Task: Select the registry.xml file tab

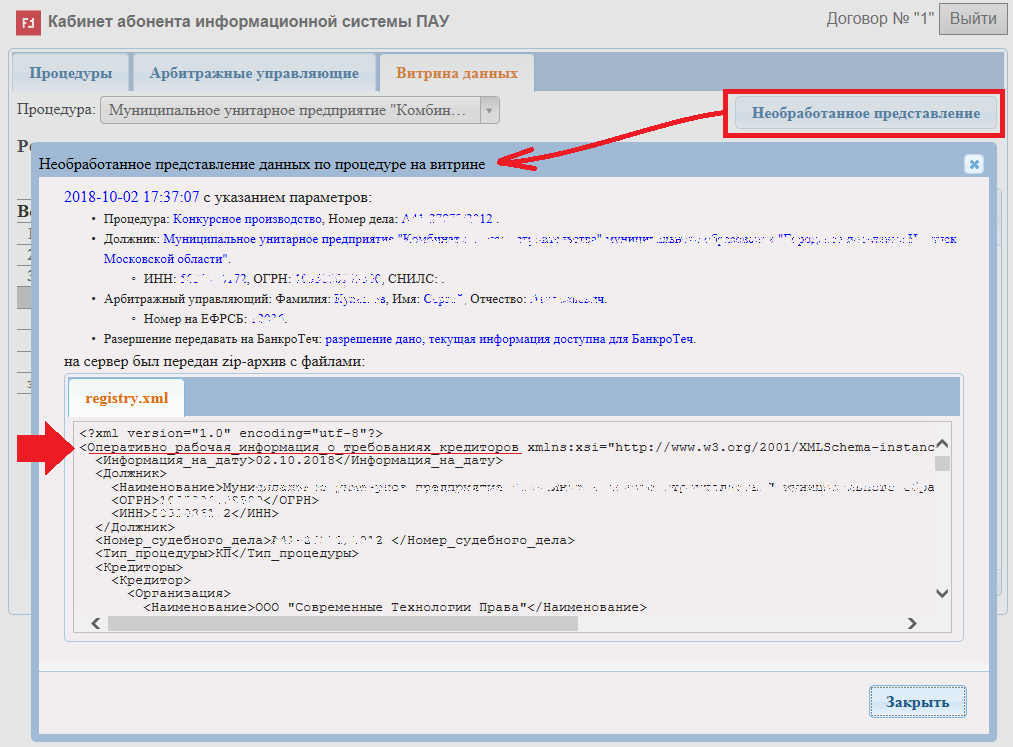Action: pos(126,398)
